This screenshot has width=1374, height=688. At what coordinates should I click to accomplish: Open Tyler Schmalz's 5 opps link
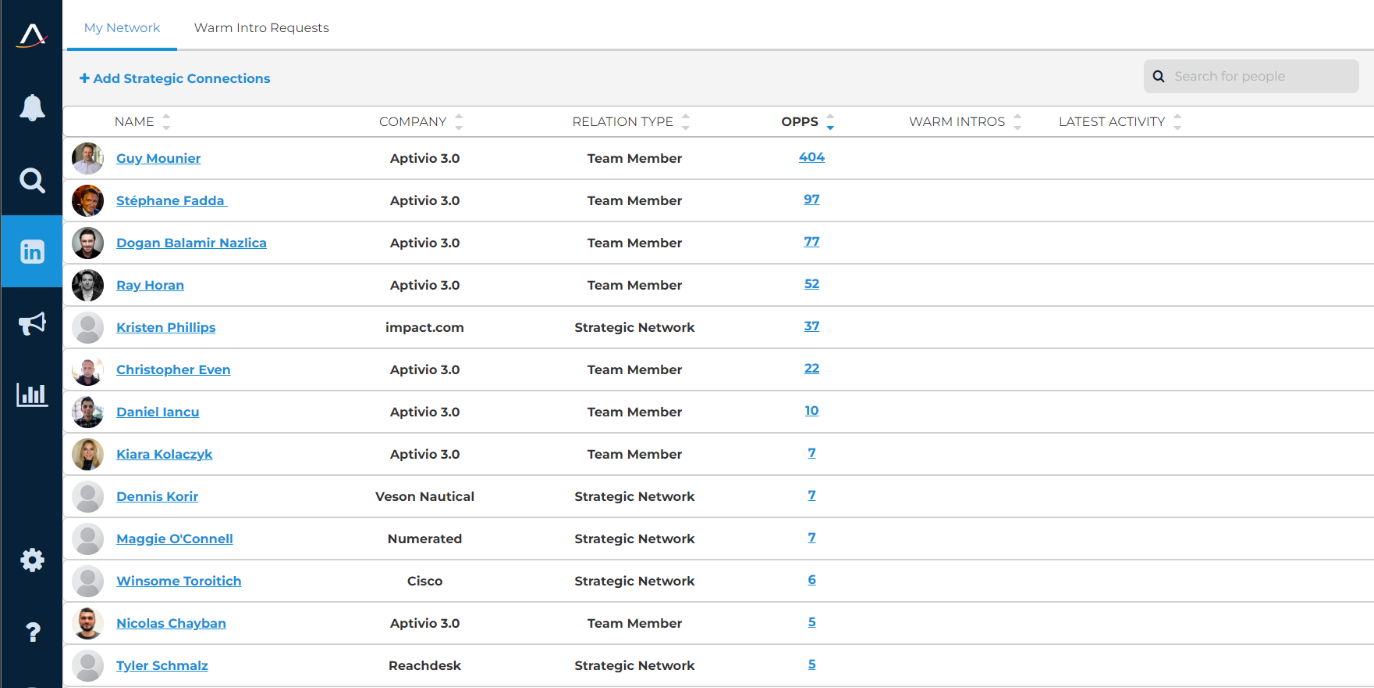click(x=812, y=664)
